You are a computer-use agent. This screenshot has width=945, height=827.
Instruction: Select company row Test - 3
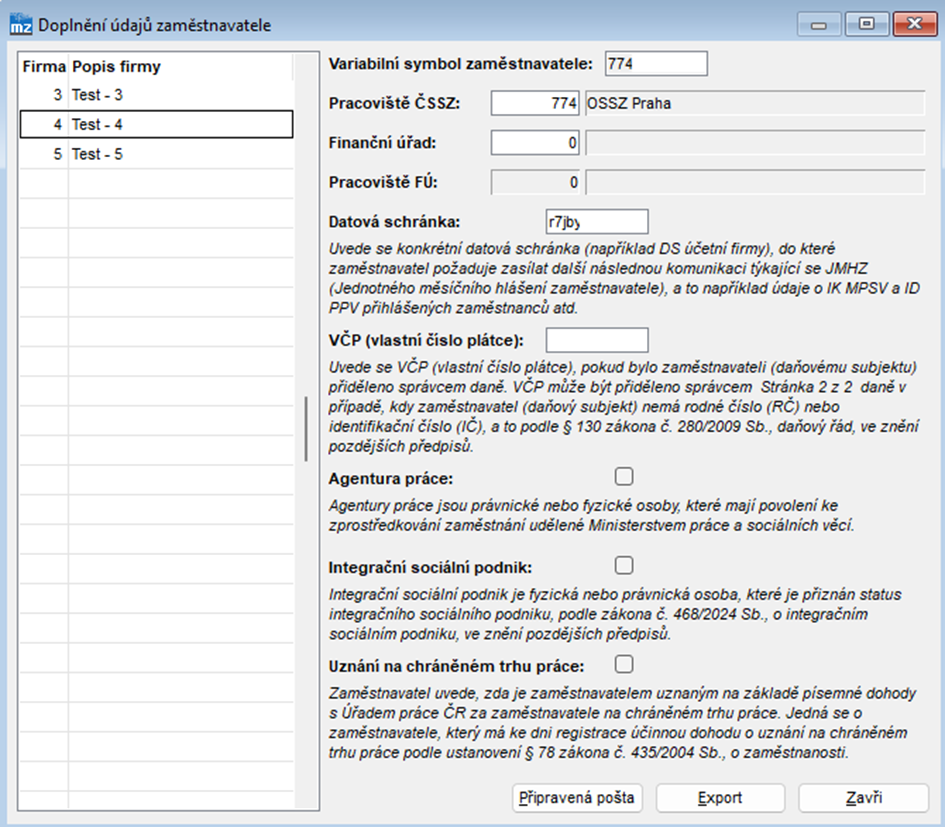pyautogui.click(x=157, y=95)
